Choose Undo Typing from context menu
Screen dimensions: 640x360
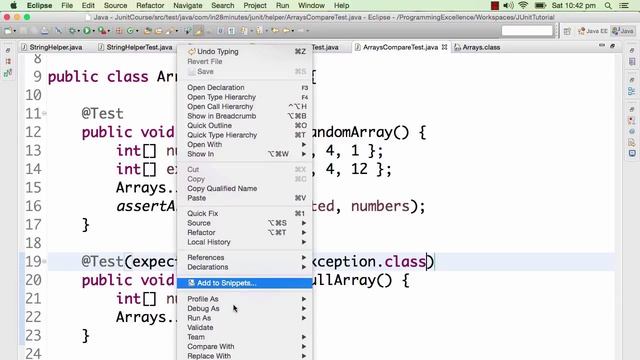tap(245, 51)
